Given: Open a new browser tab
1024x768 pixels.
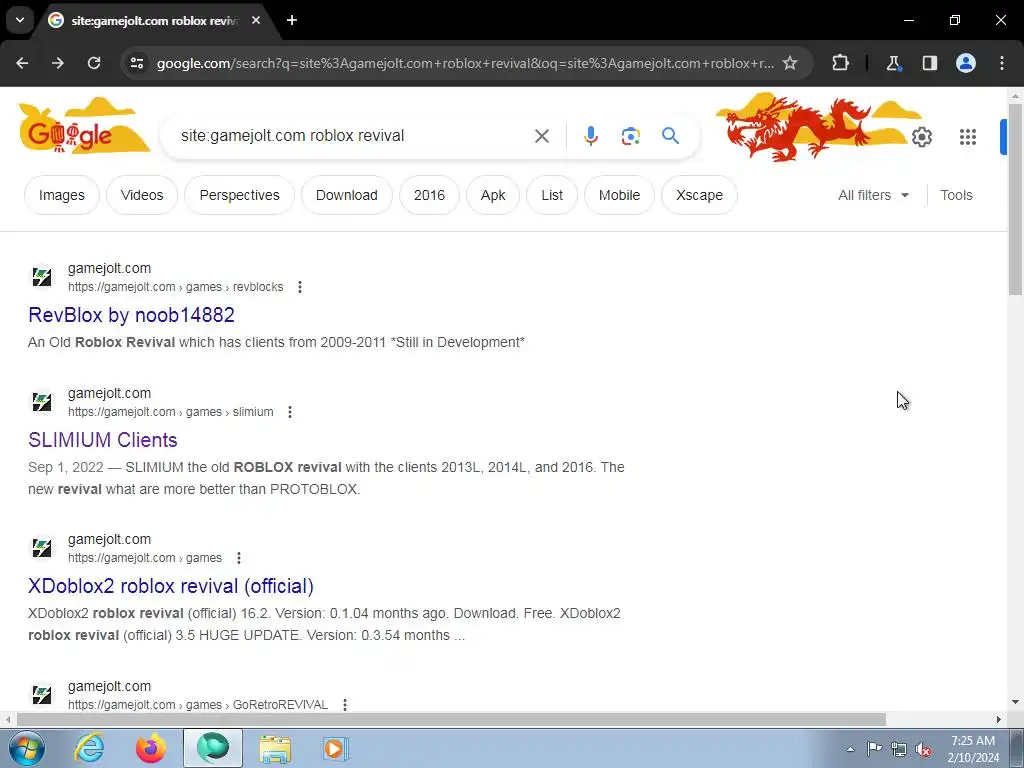Looking at the screenshot, I should [292, 20].
